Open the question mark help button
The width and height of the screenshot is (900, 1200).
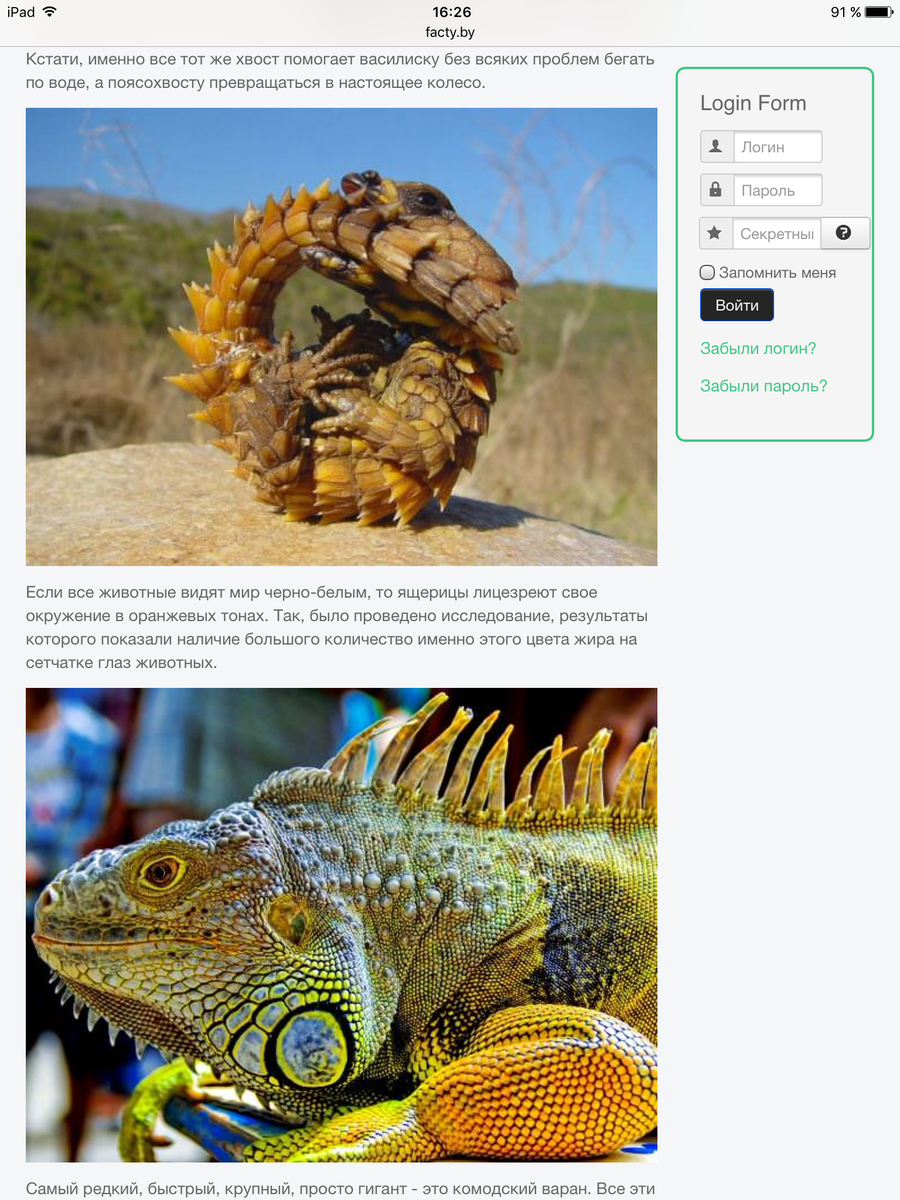pos(844,233)
